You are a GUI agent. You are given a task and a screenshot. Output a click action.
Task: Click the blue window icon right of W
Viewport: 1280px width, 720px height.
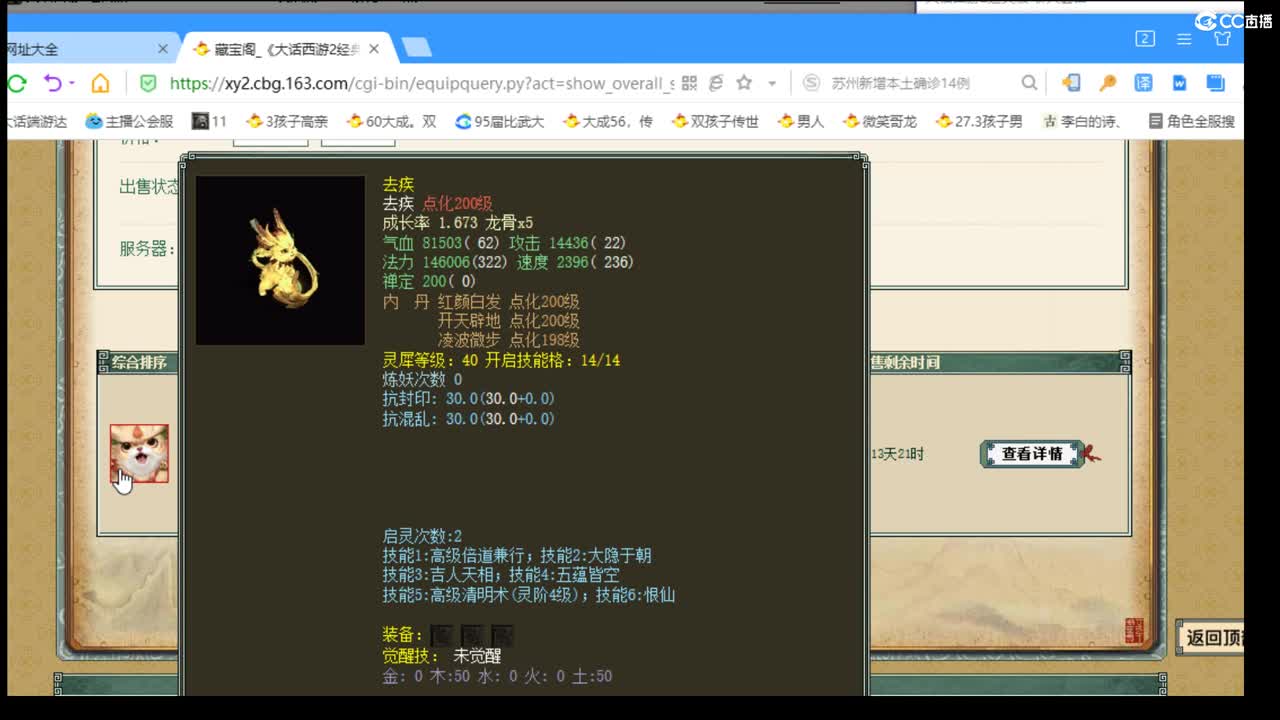1215,83
